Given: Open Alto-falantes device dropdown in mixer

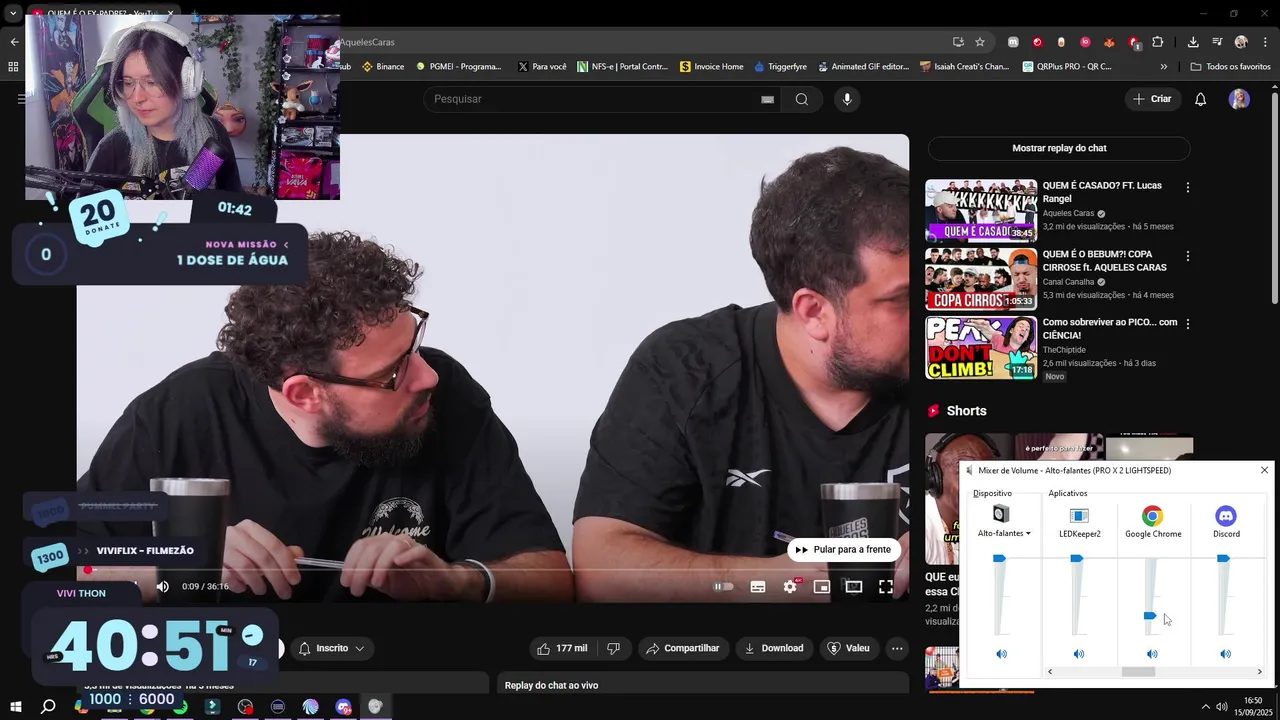Looking at the screenshot, I should click(1004, 534).
